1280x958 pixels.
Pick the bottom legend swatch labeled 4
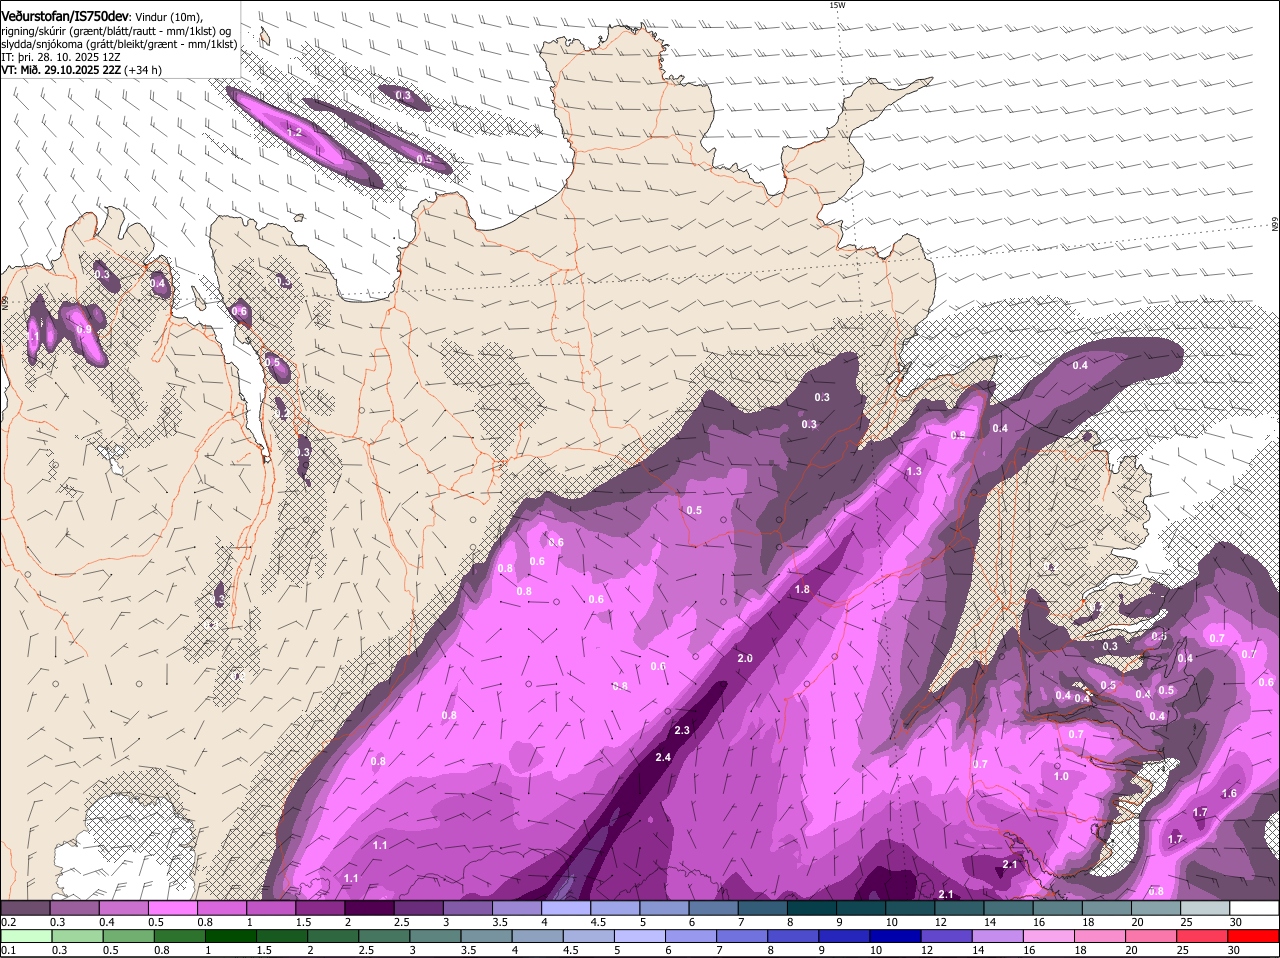point(537,936)
